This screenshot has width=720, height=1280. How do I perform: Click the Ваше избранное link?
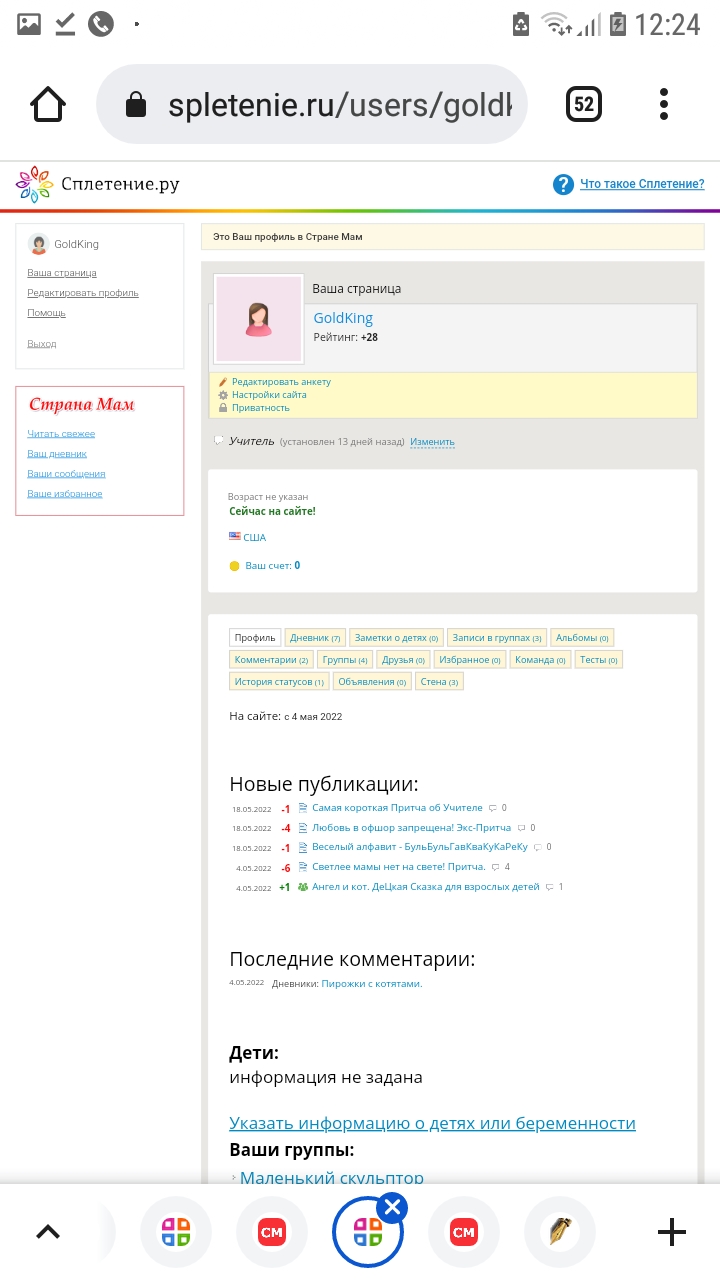coord(65,493)
